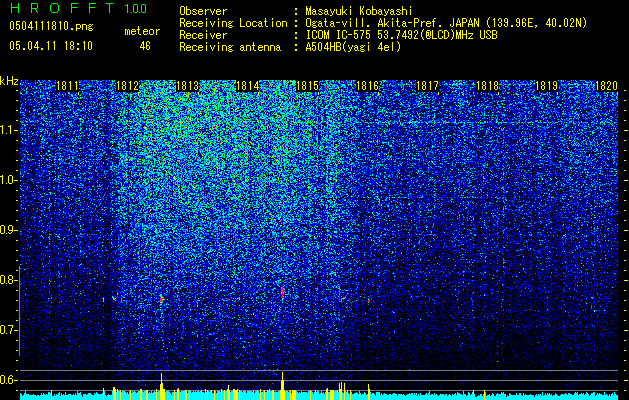
Task: Click the meteor count value 46
Action: click(x=145, y=46)
